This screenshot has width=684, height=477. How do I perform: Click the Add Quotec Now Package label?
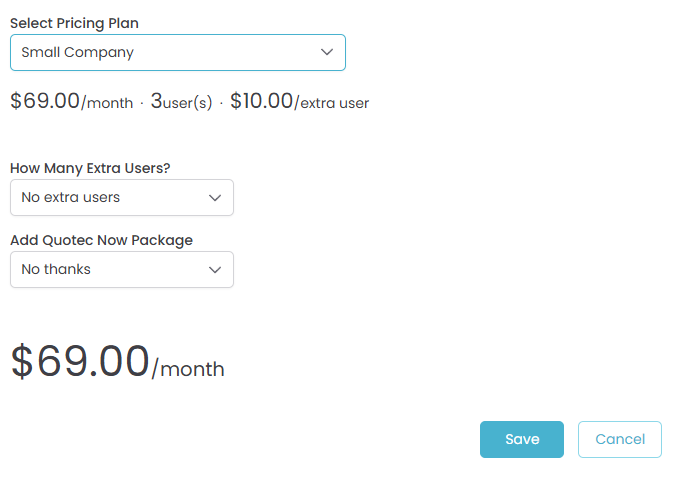click(x=101, y=240)
